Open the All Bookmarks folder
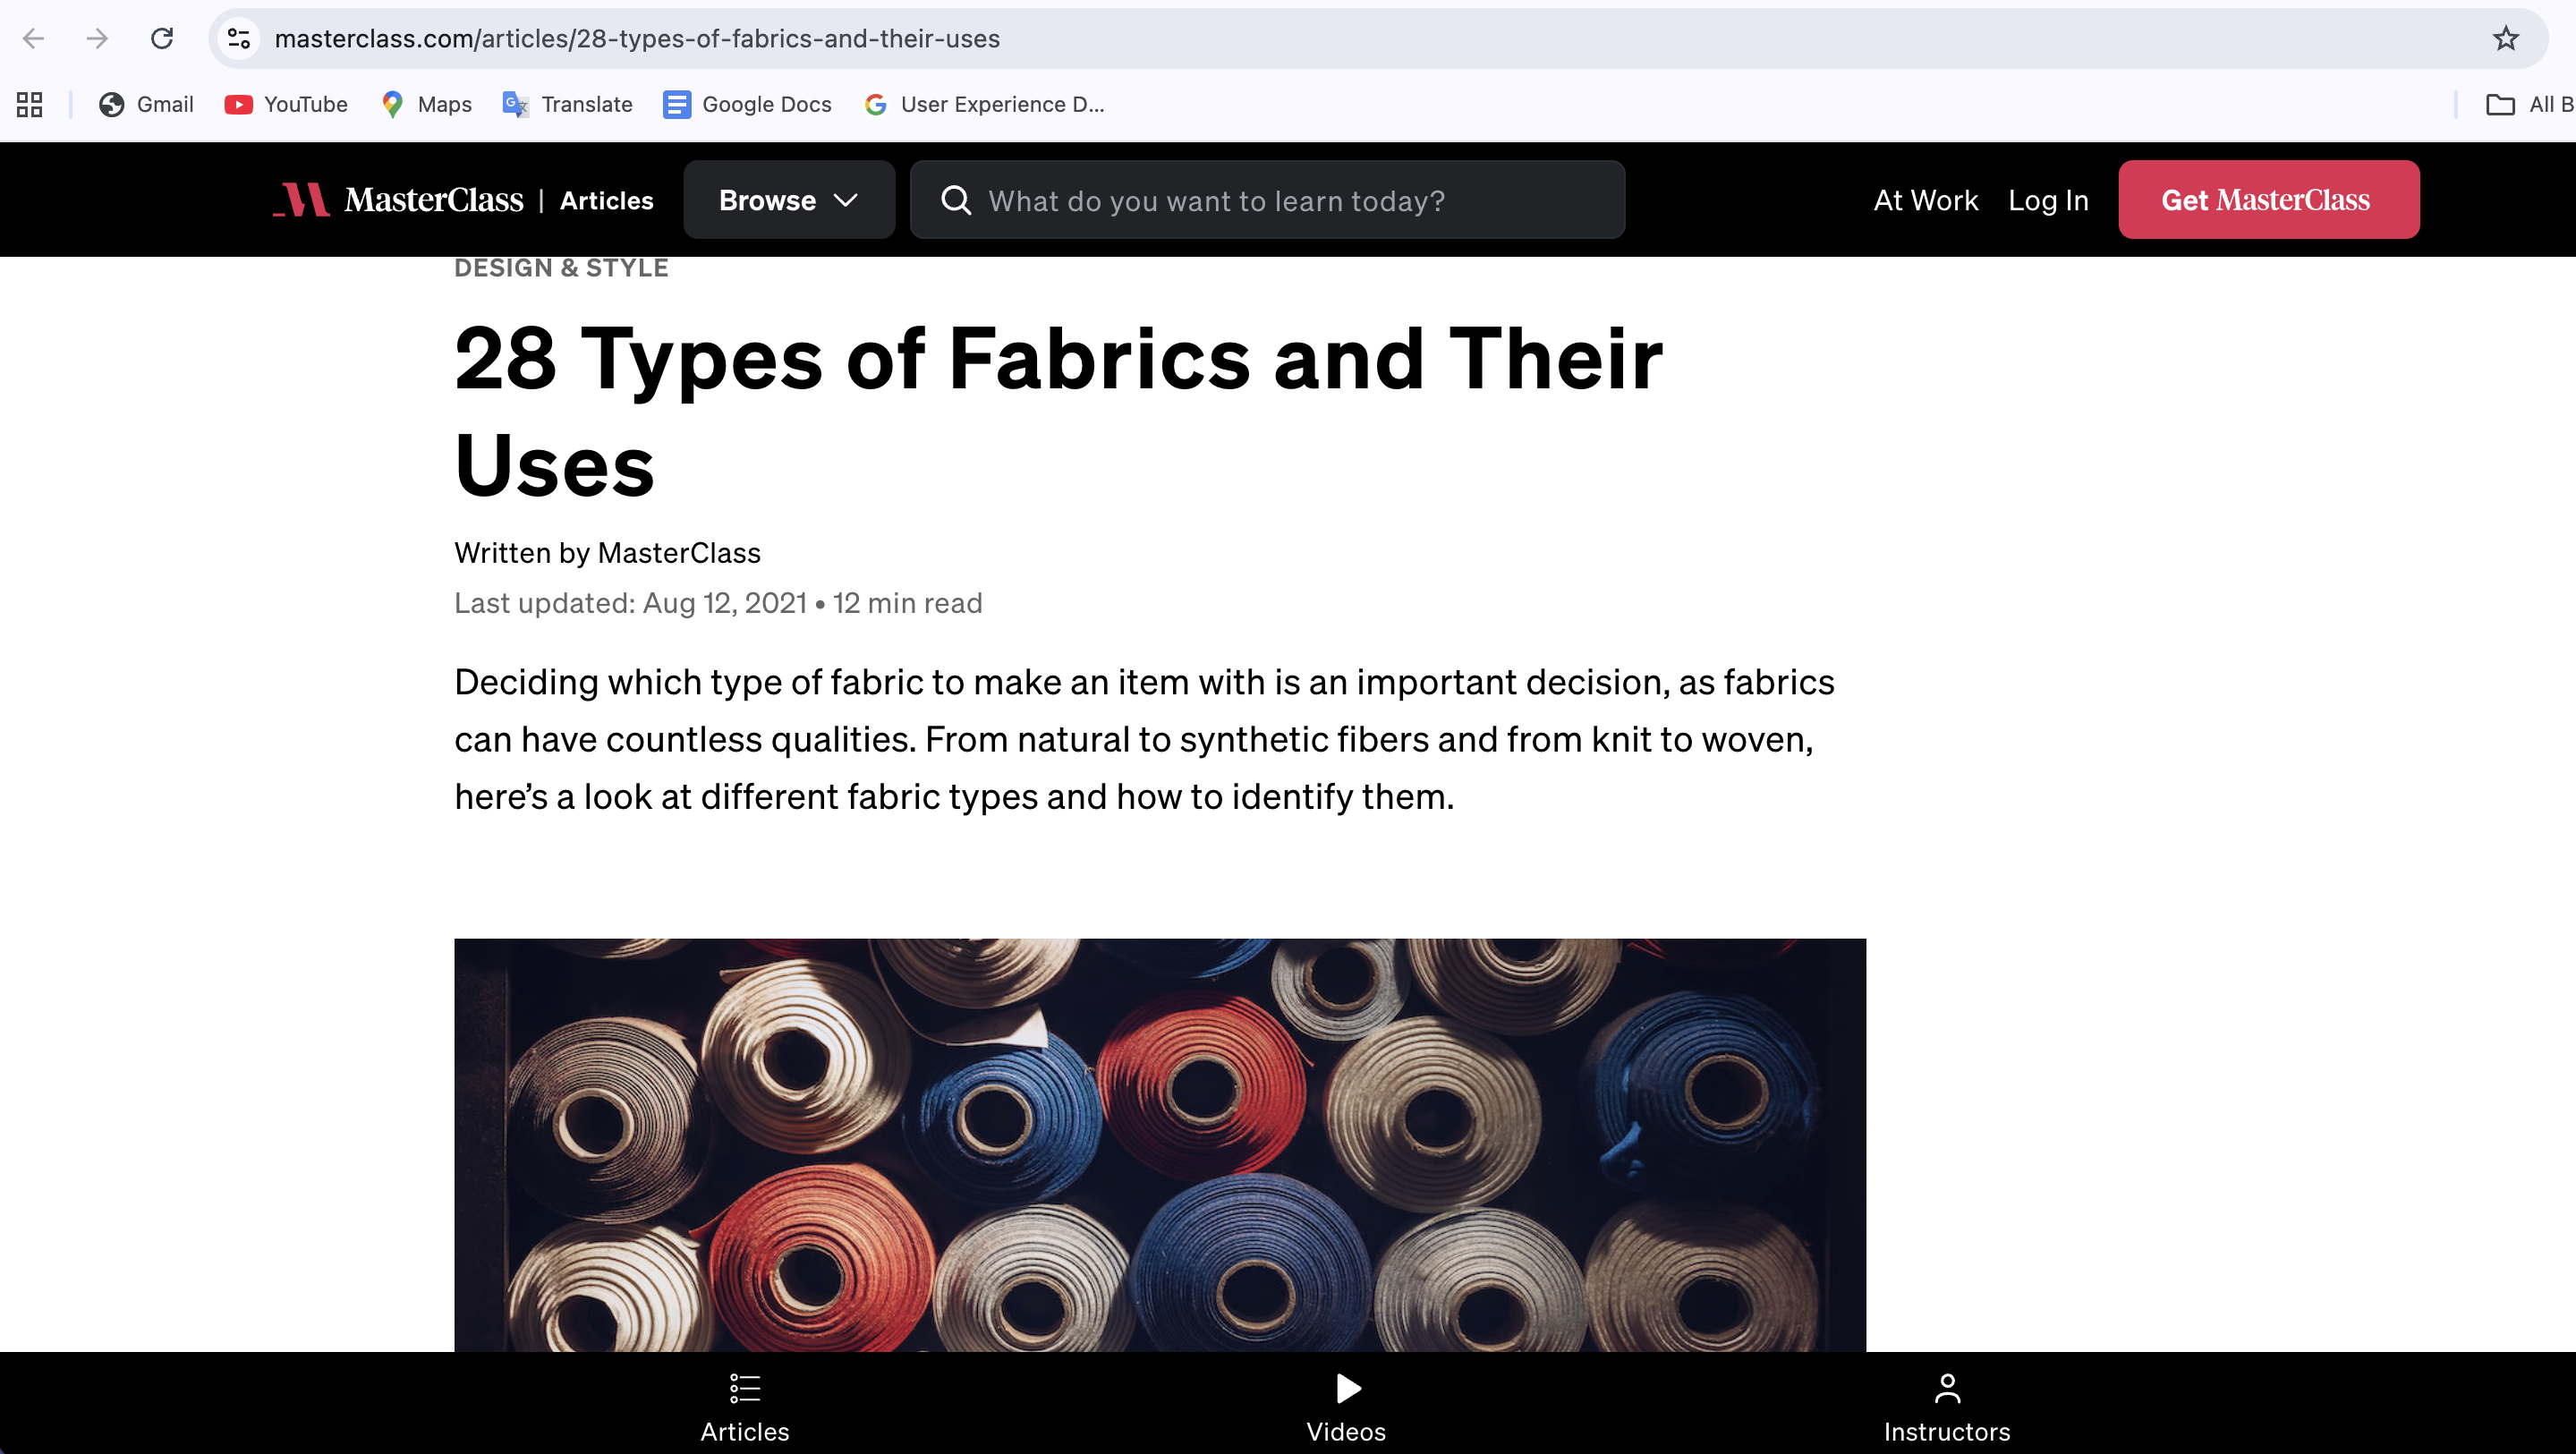Viewport: 2576px width, 1454px height. pyautogui.click(x=2528, y=104)
